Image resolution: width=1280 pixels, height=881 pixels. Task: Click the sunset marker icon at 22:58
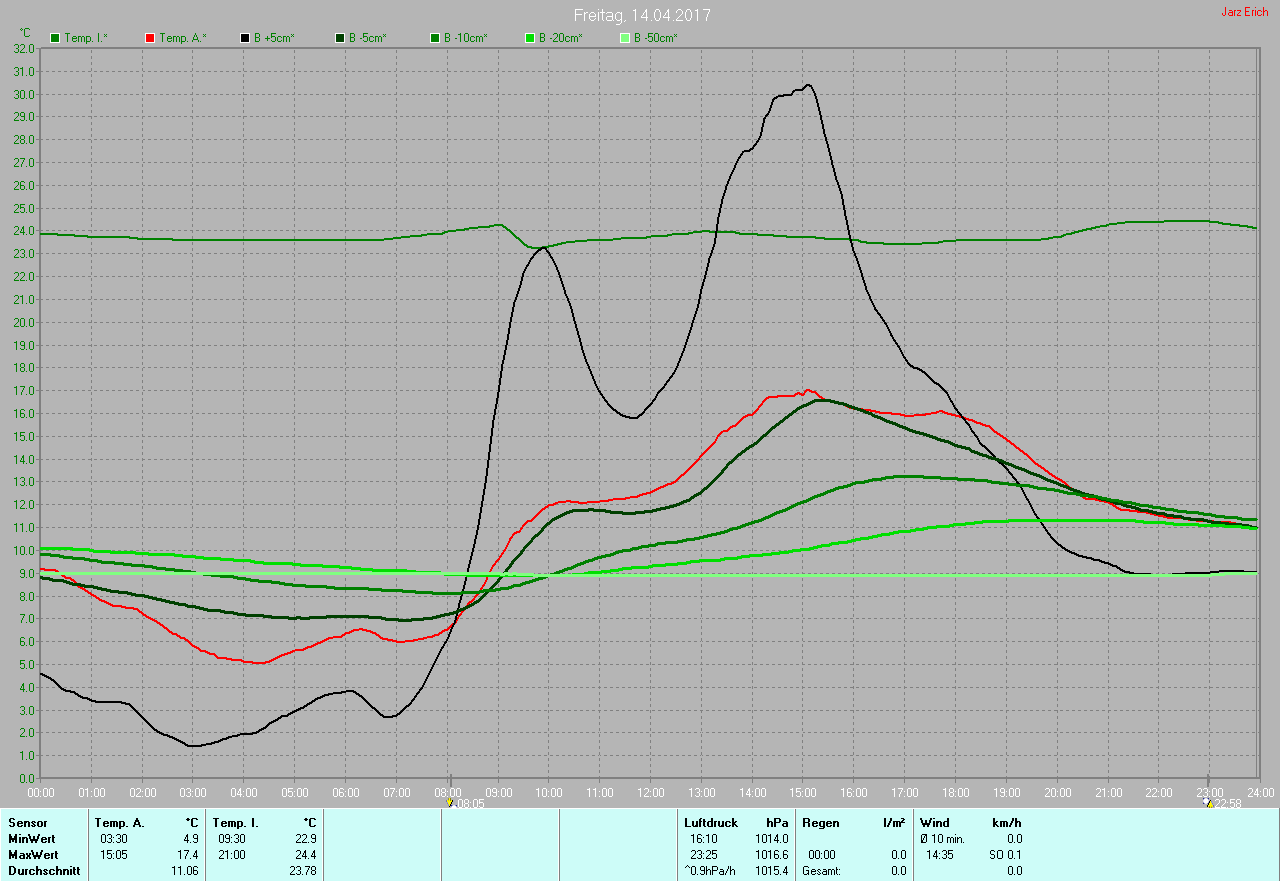(1208, 802)
